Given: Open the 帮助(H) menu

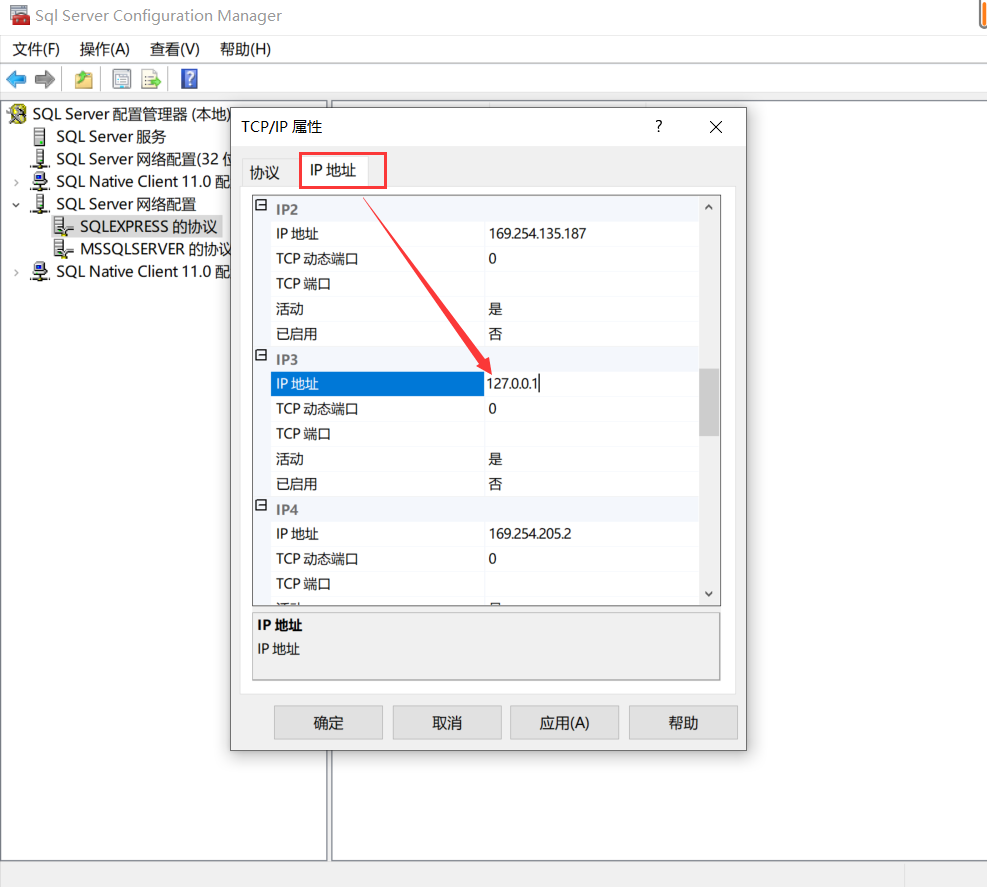Looking at the screenshot, I should (245, 49).
